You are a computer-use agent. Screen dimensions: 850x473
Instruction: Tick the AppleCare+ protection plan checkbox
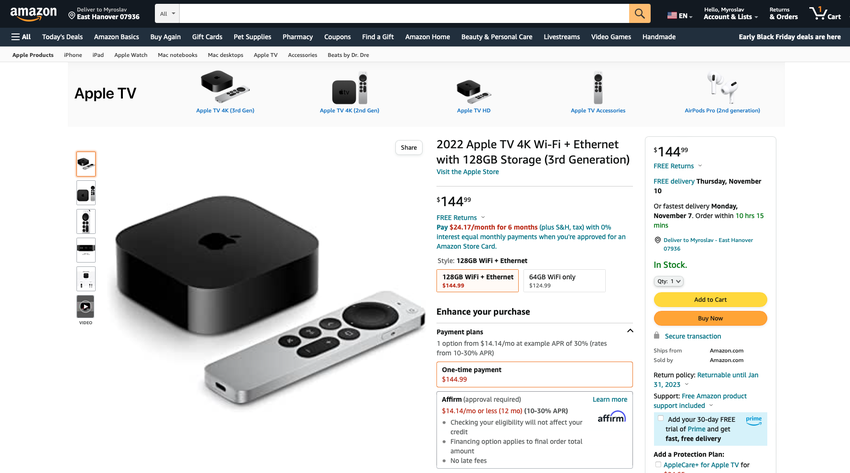pyautogui.click(x=658, y=464)
